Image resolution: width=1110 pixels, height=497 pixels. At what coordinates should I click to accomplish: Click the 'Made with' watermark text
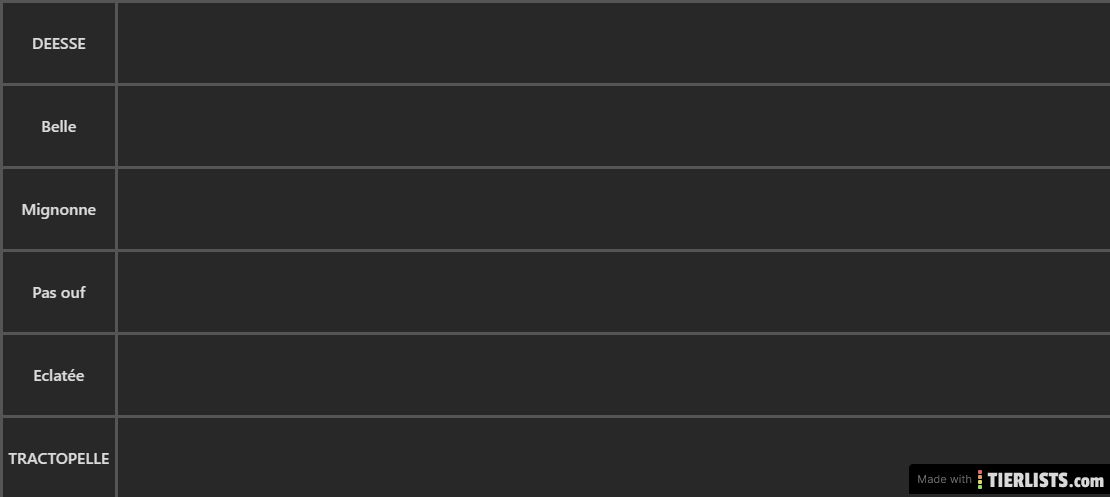[944, 479]
